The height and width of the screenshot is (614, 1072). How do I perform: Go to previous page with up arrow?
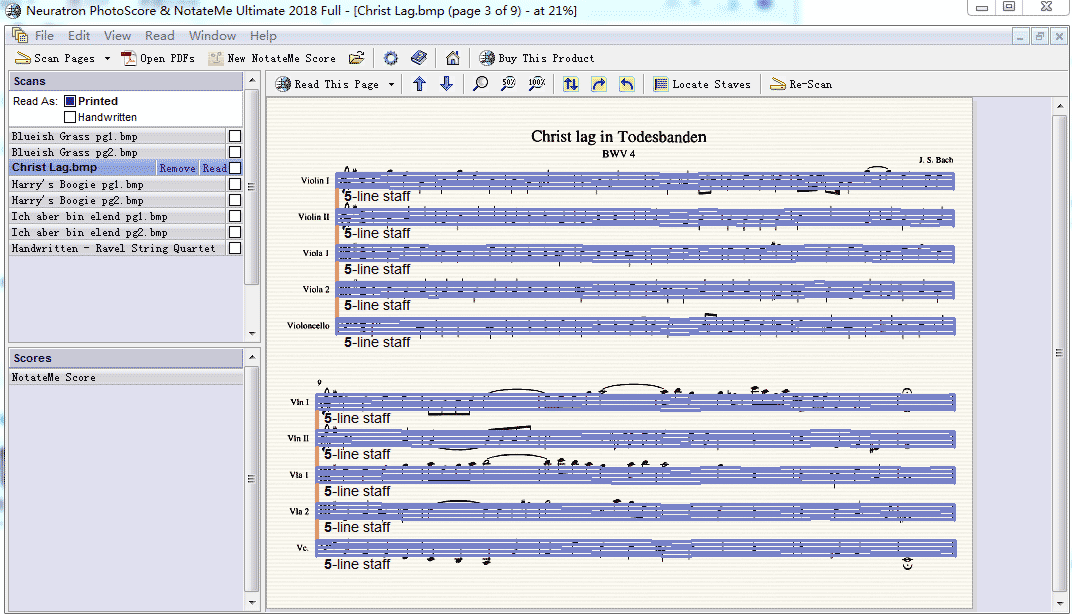tap(419, 84)
